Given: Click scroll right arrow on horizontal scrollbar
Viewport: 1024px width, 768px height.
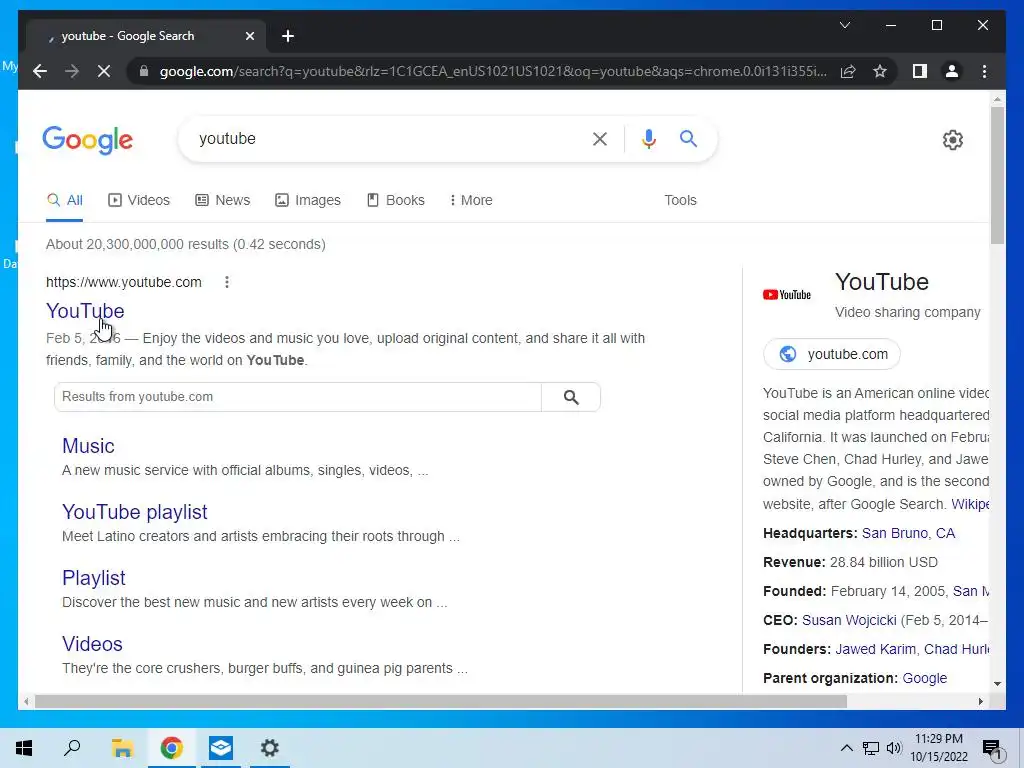Looking at the screenshot, I should click(980, 701).
